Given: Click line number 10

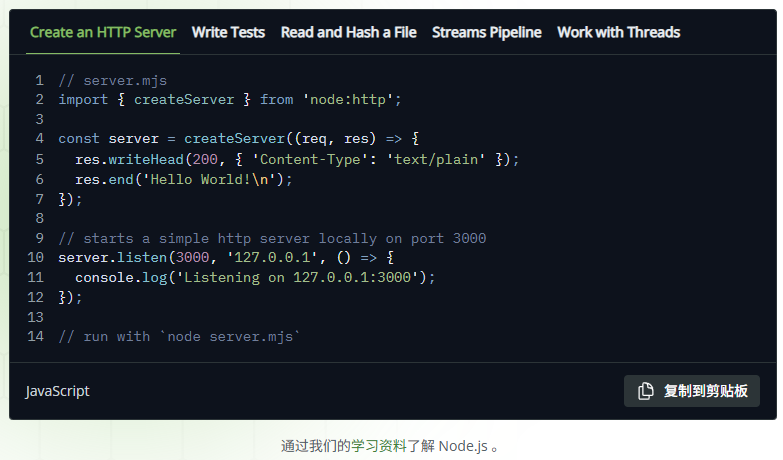Looking at the screenshot, I should pos(35,257).
